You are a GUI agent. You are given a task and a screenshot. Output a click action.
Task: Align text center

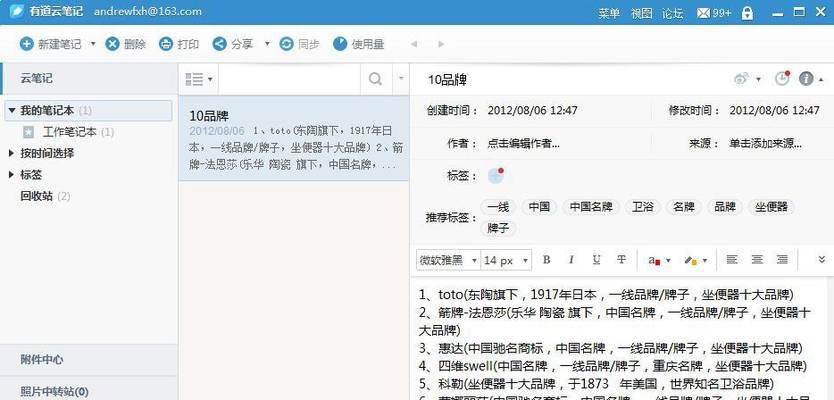click(757, 260)
